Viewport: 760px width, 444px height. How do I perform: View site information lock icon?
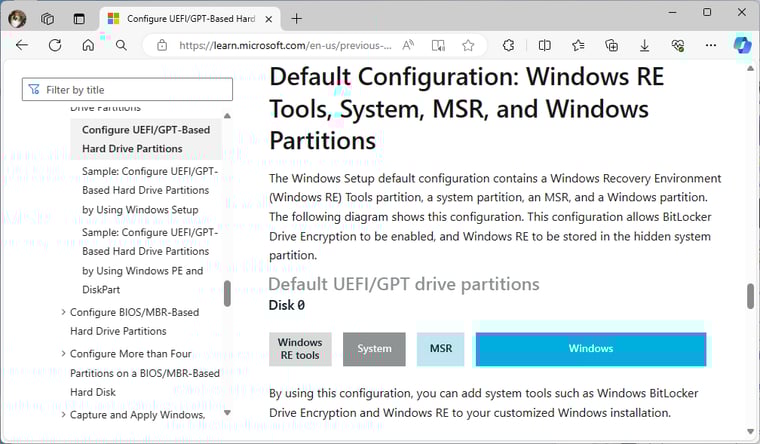162,45
